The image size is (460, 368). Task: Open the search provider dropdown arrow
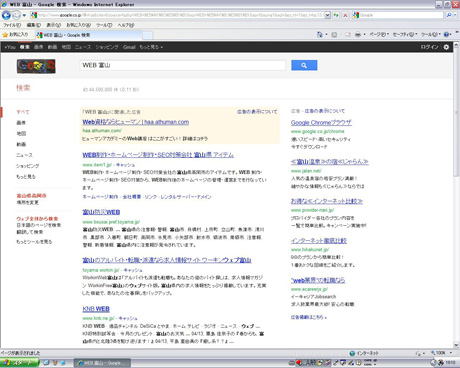pos(455,15)
